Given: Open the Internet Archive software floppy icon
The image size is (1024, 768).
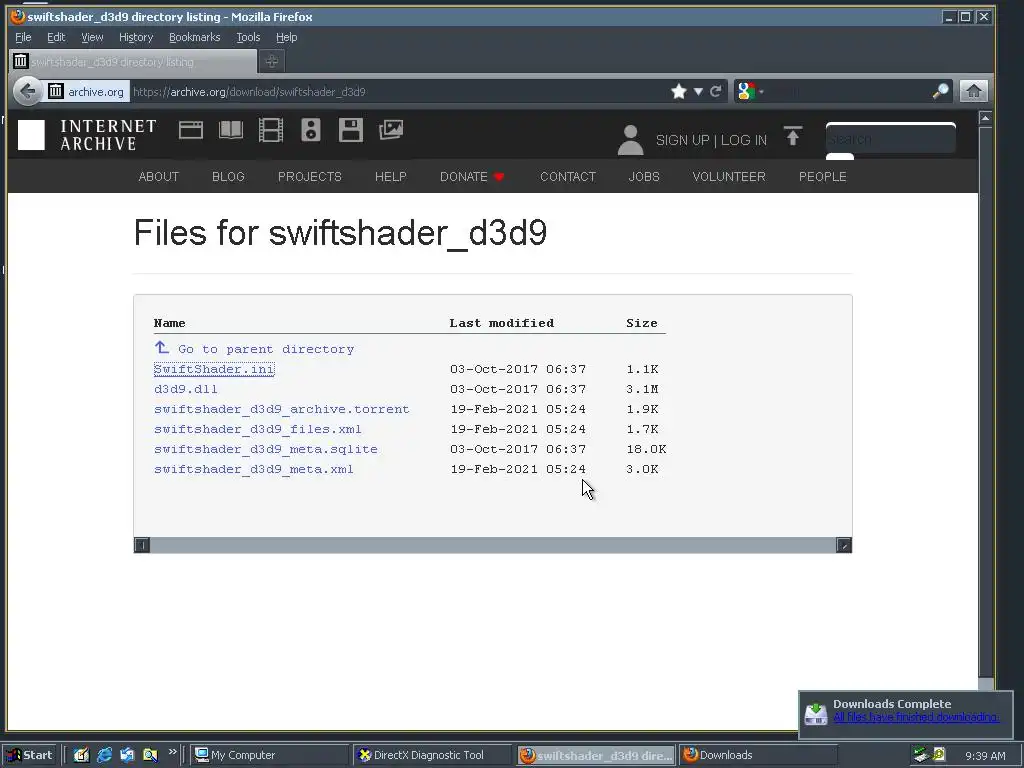Looking at the screenshot, I should 351,130.
